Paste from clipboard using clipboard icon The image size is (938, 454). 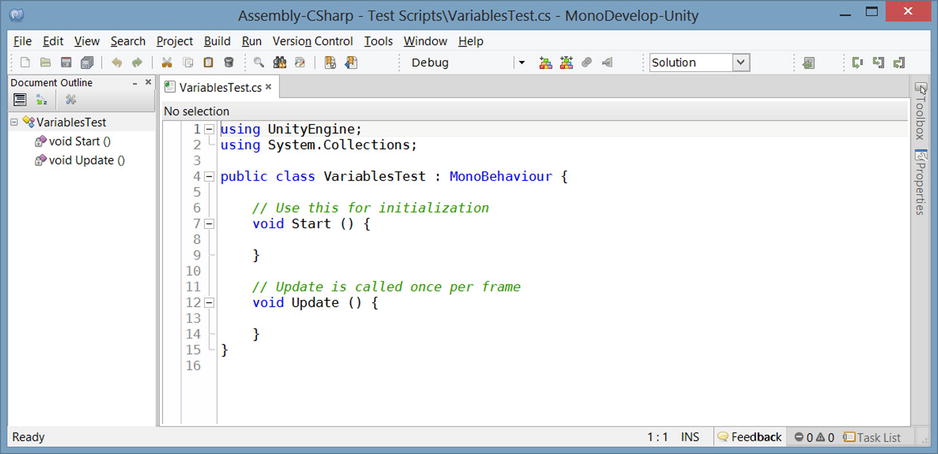click(208, 62)
